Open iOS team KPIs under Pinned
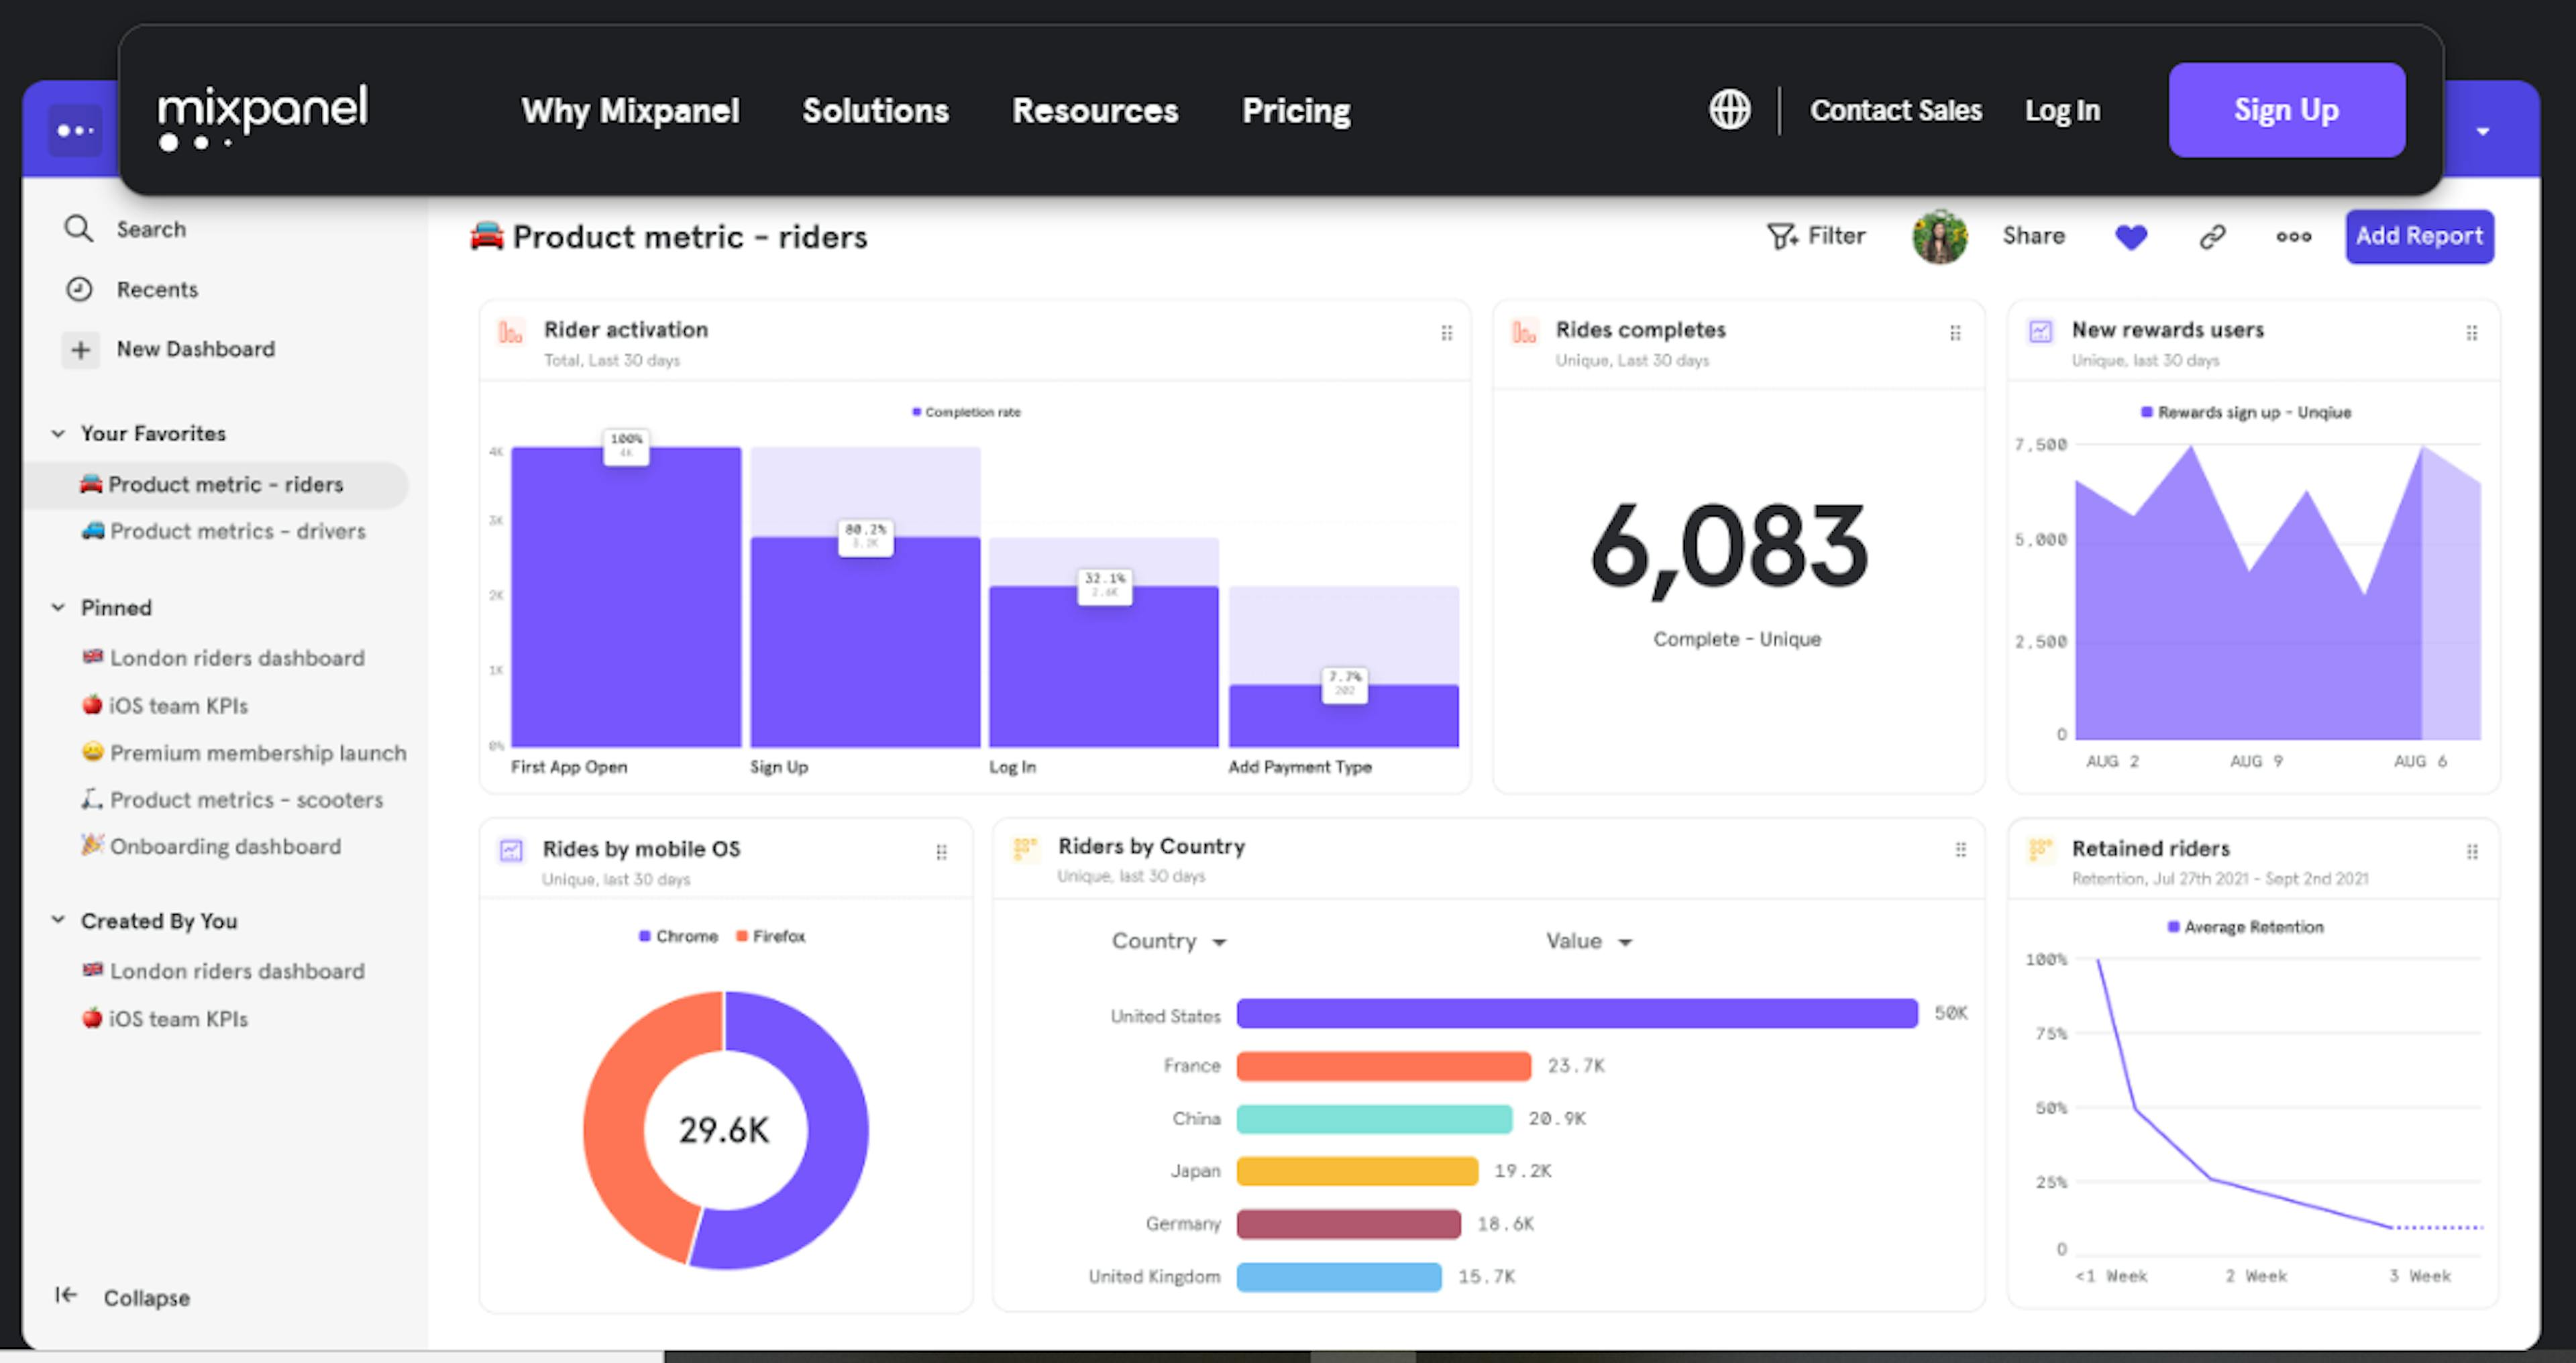The height and width of the screenshot is (1363, 2576). [165, 705]
